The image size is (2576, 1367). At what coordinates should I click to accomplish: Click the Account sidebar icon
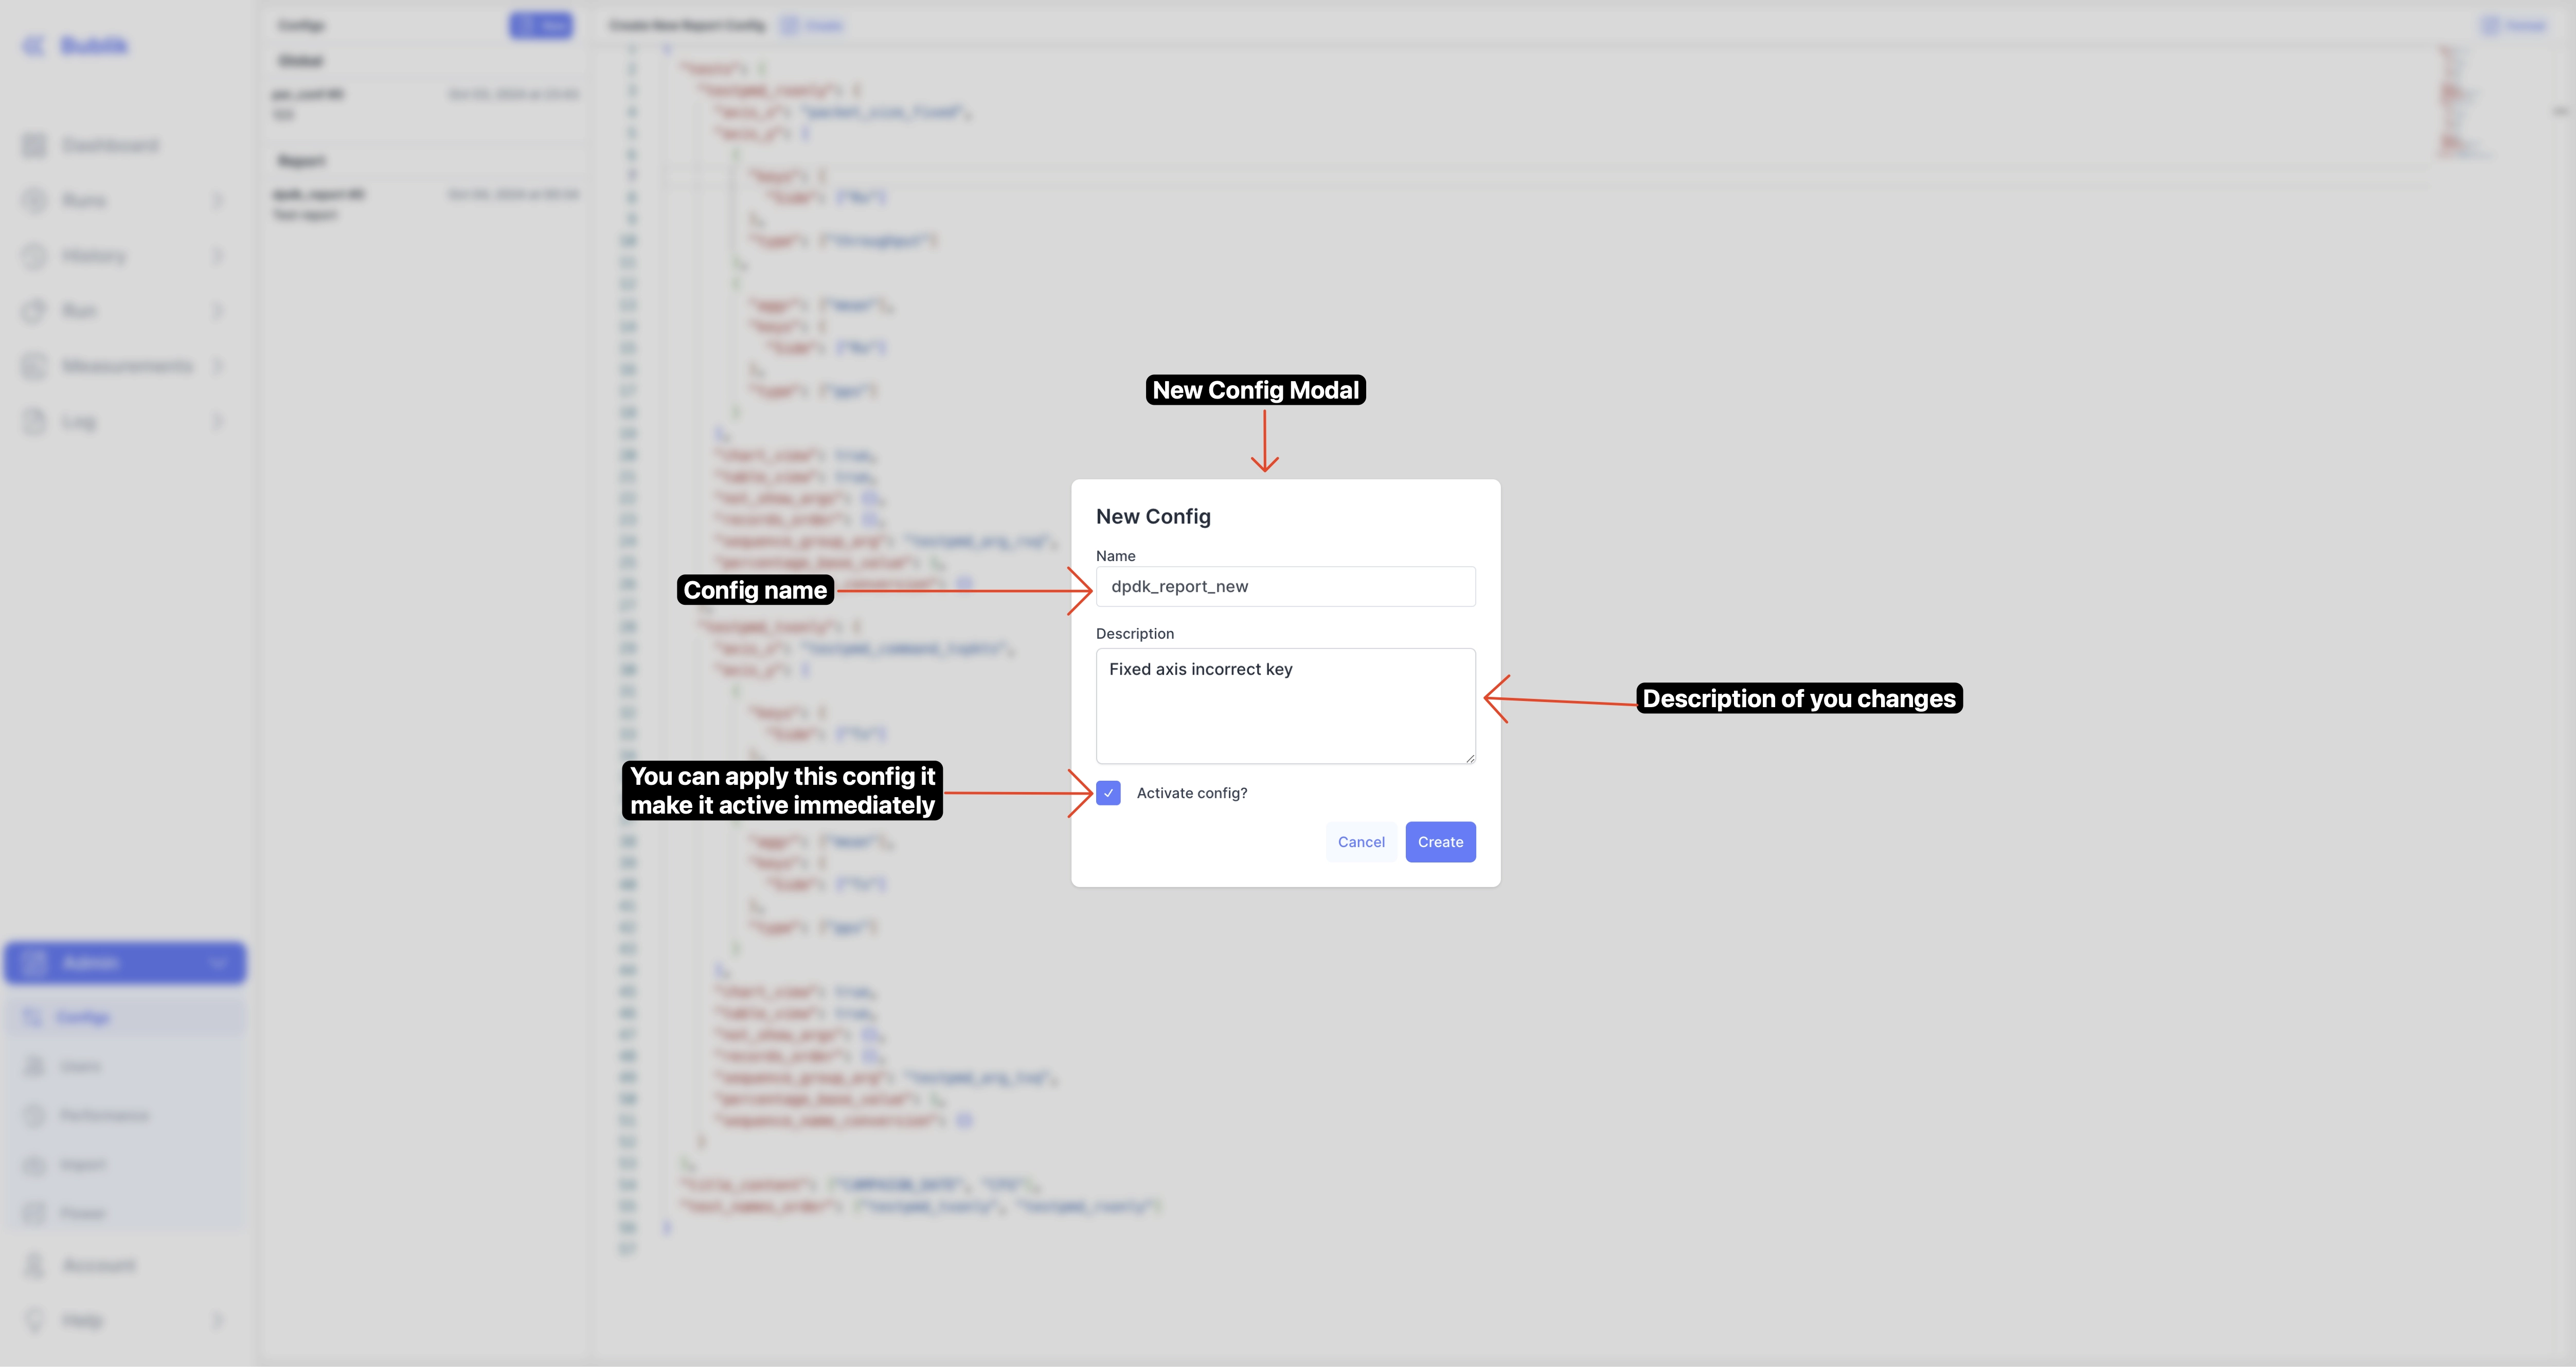click(33, 1265)
